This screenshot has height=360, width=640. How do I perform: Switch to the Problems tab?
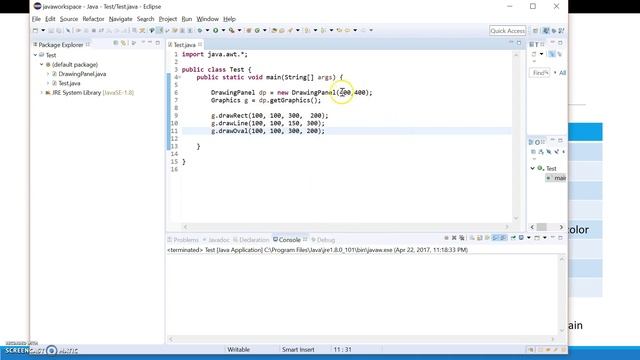click(183, 240)
